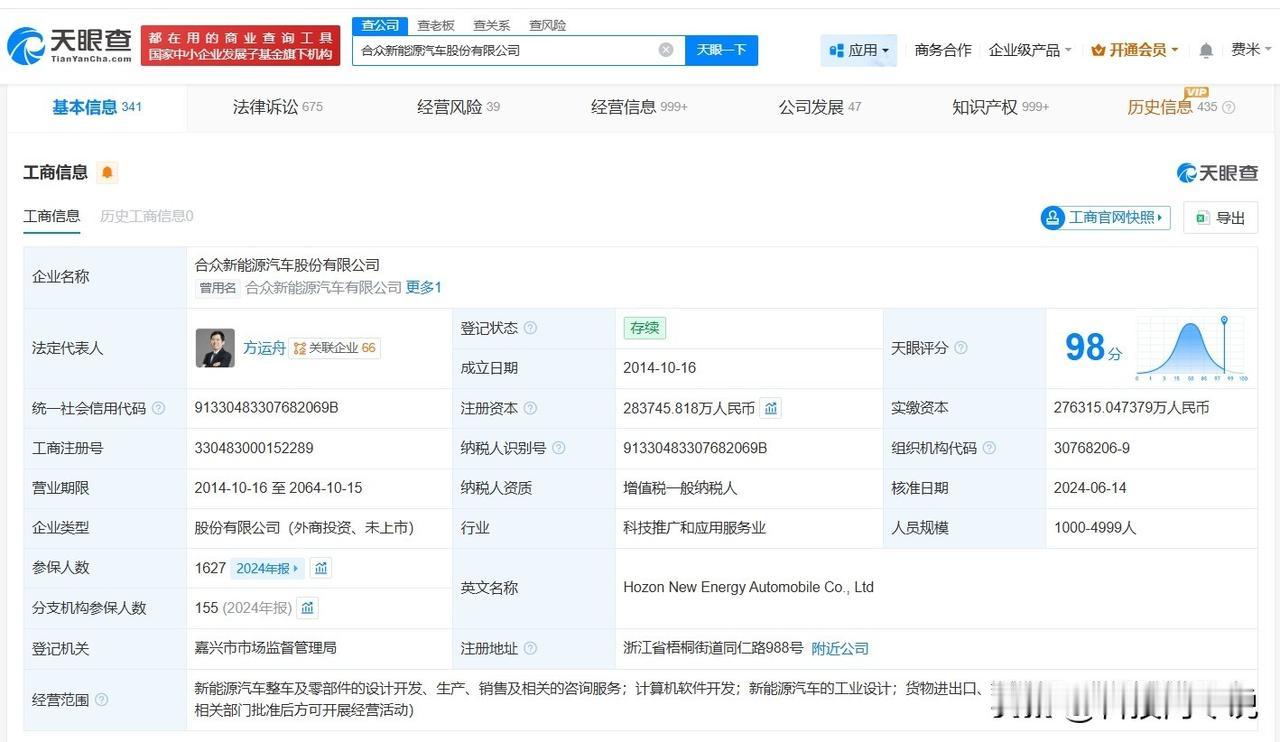Click help icon next to 天眼评分
Viewport: 1280px width, 742px height.
961,348
